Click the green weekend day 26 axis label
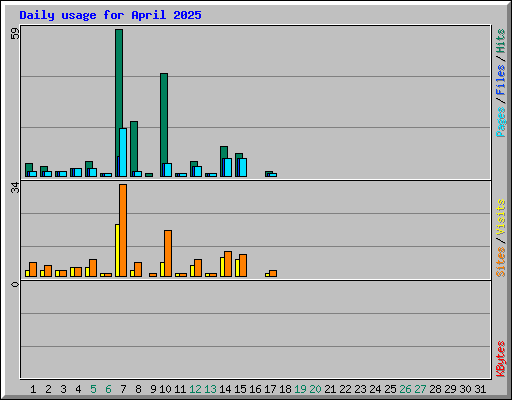The width and height of the screenshot is (512, 400). (x=405, y=389)
